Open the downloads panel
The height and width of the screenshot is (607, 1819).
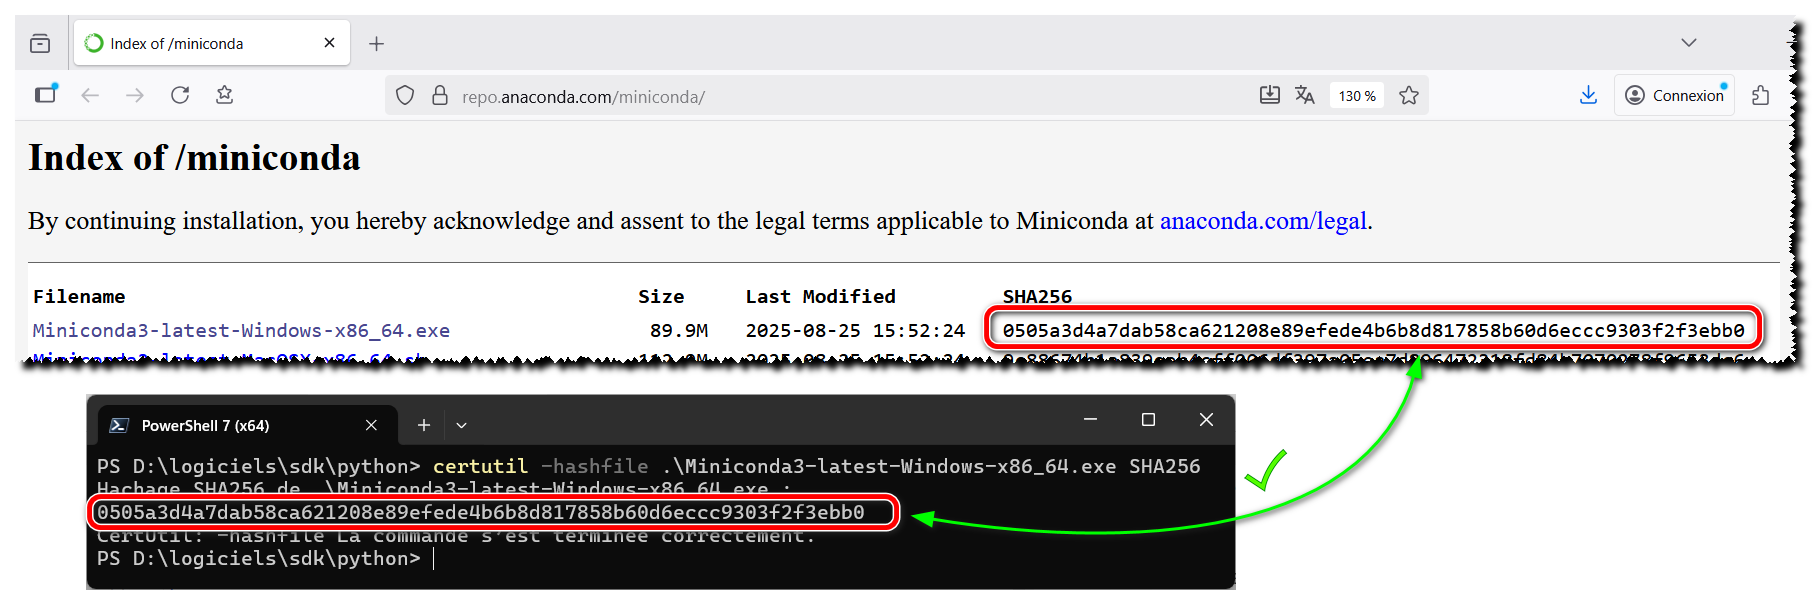(1588, 95)
